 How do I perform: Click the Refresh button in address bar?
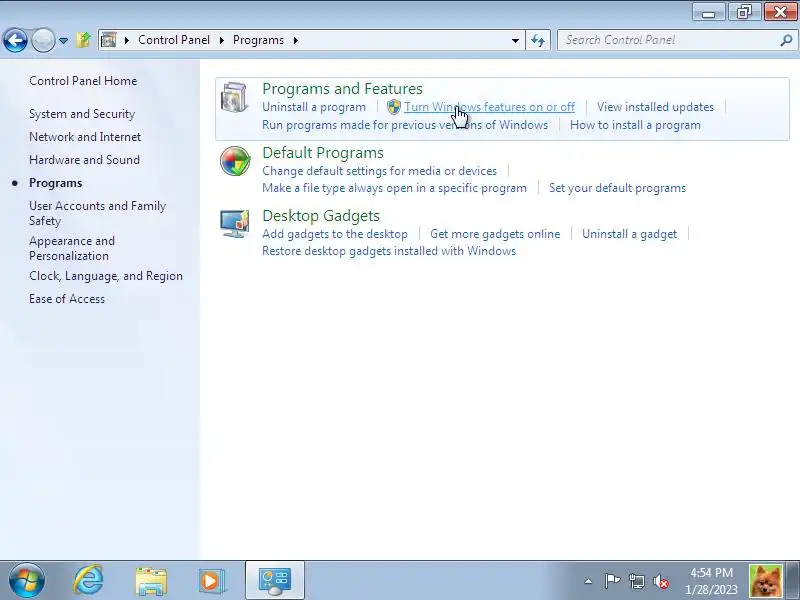(538, 40)
